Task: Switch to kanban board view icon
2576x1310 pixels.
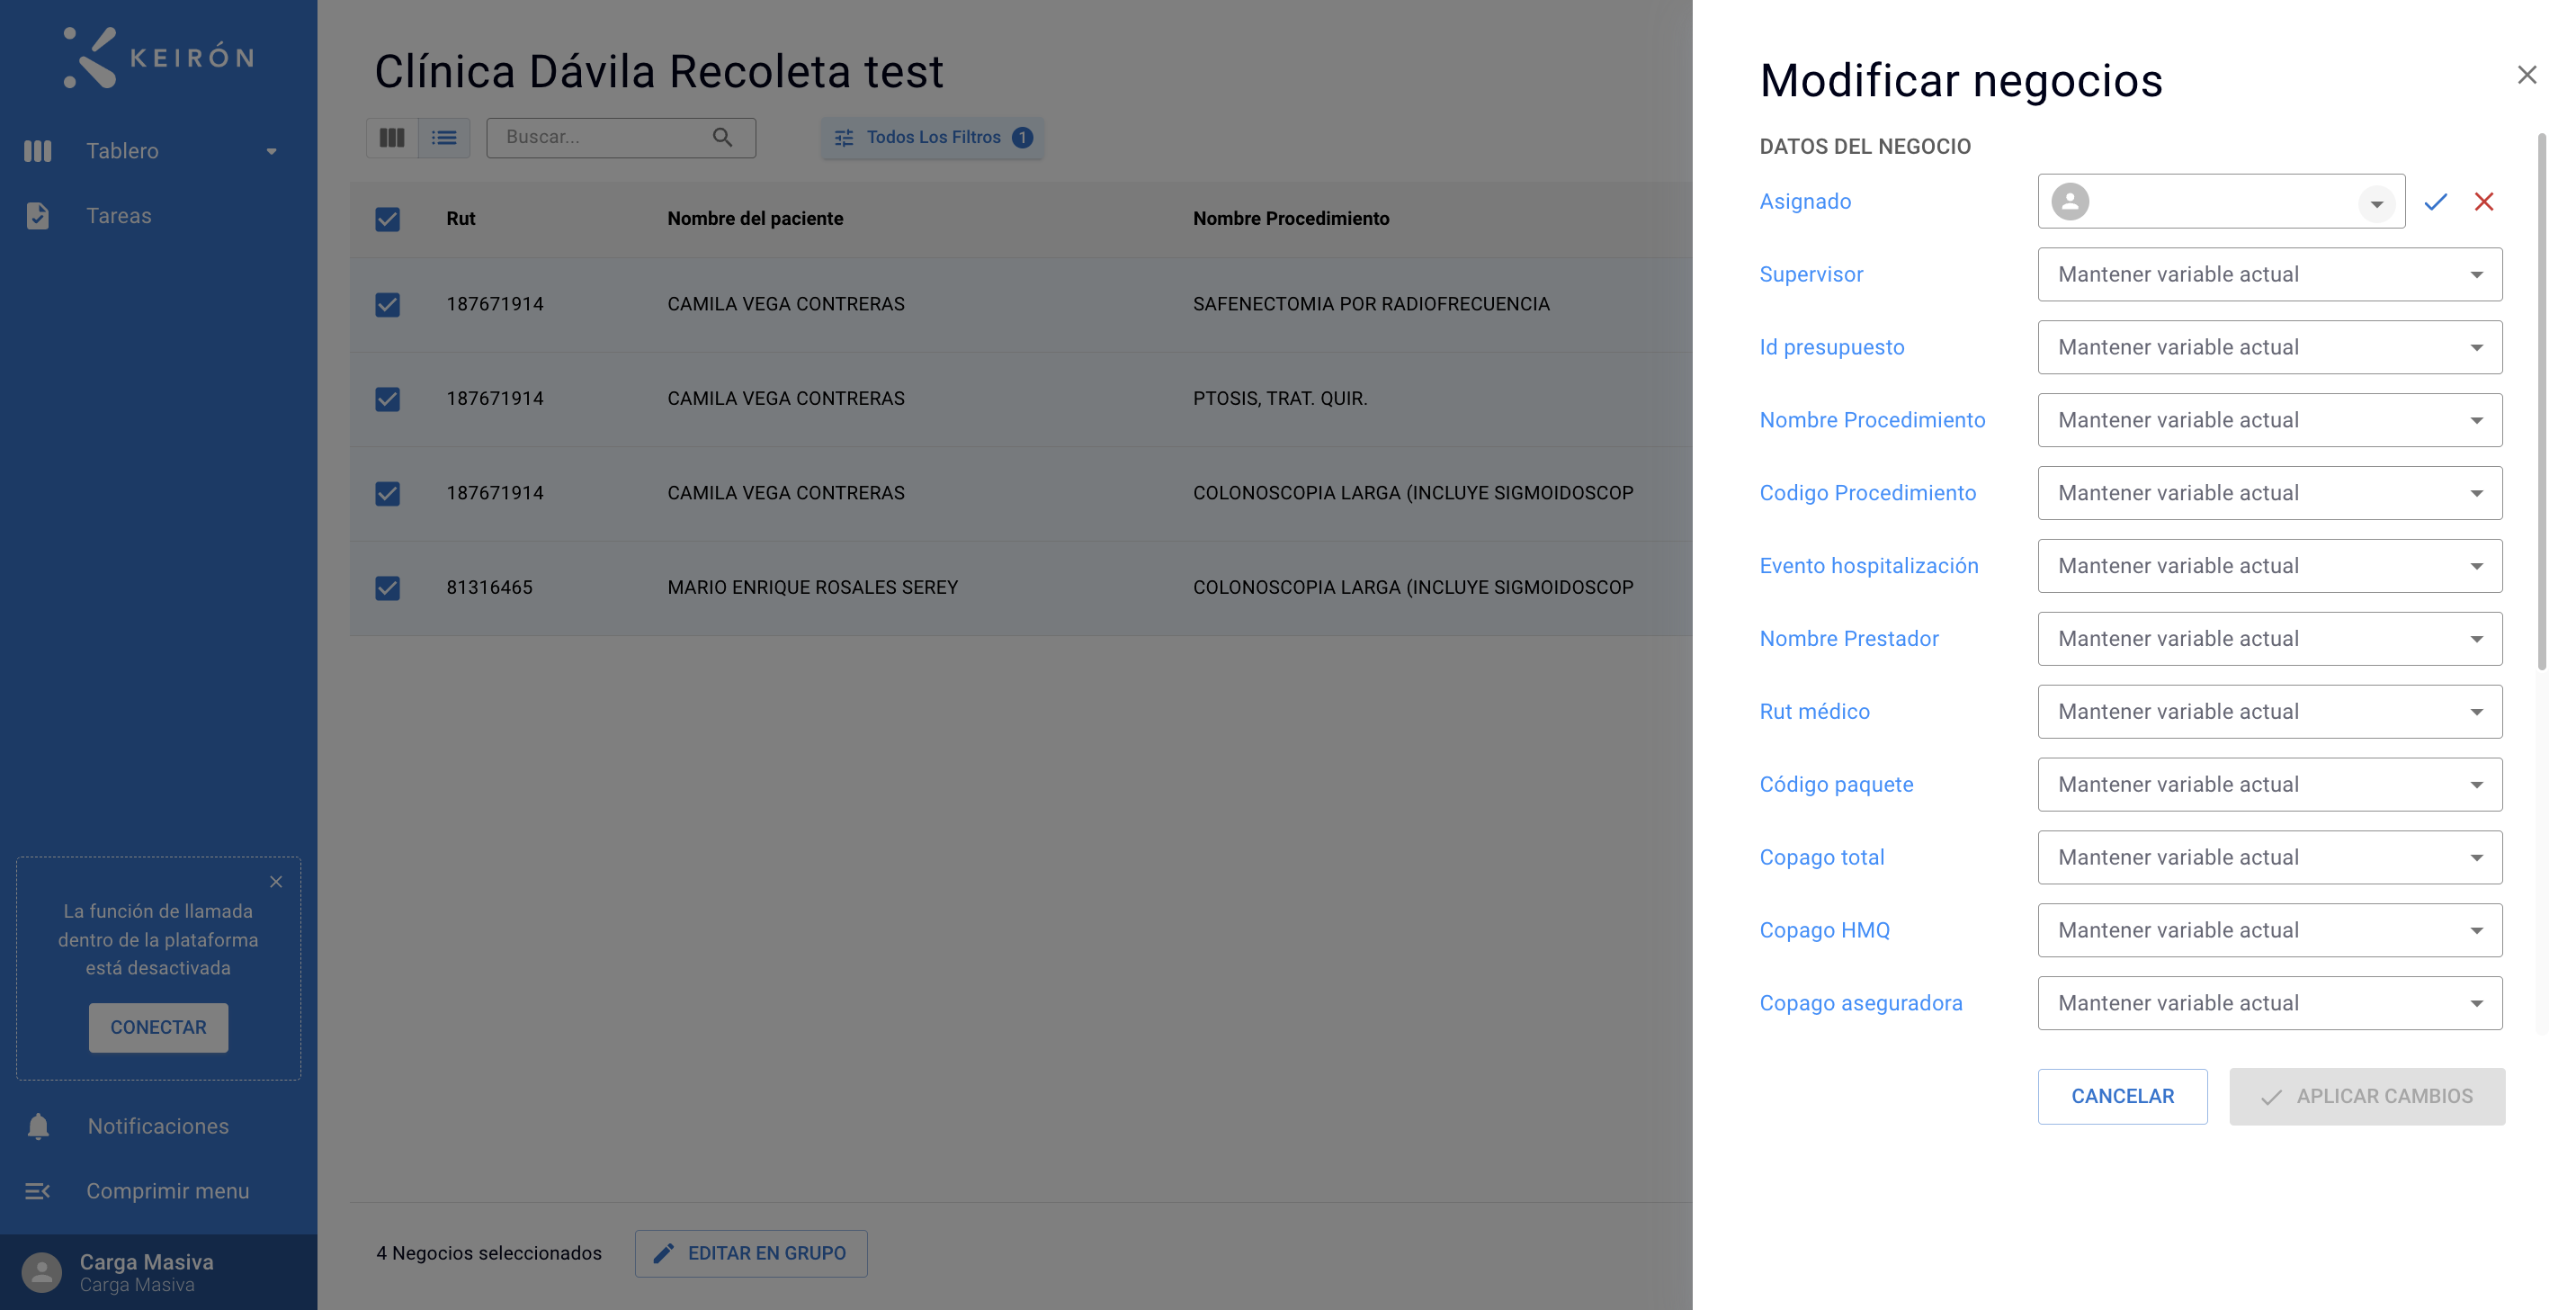Action: point(392,137)
